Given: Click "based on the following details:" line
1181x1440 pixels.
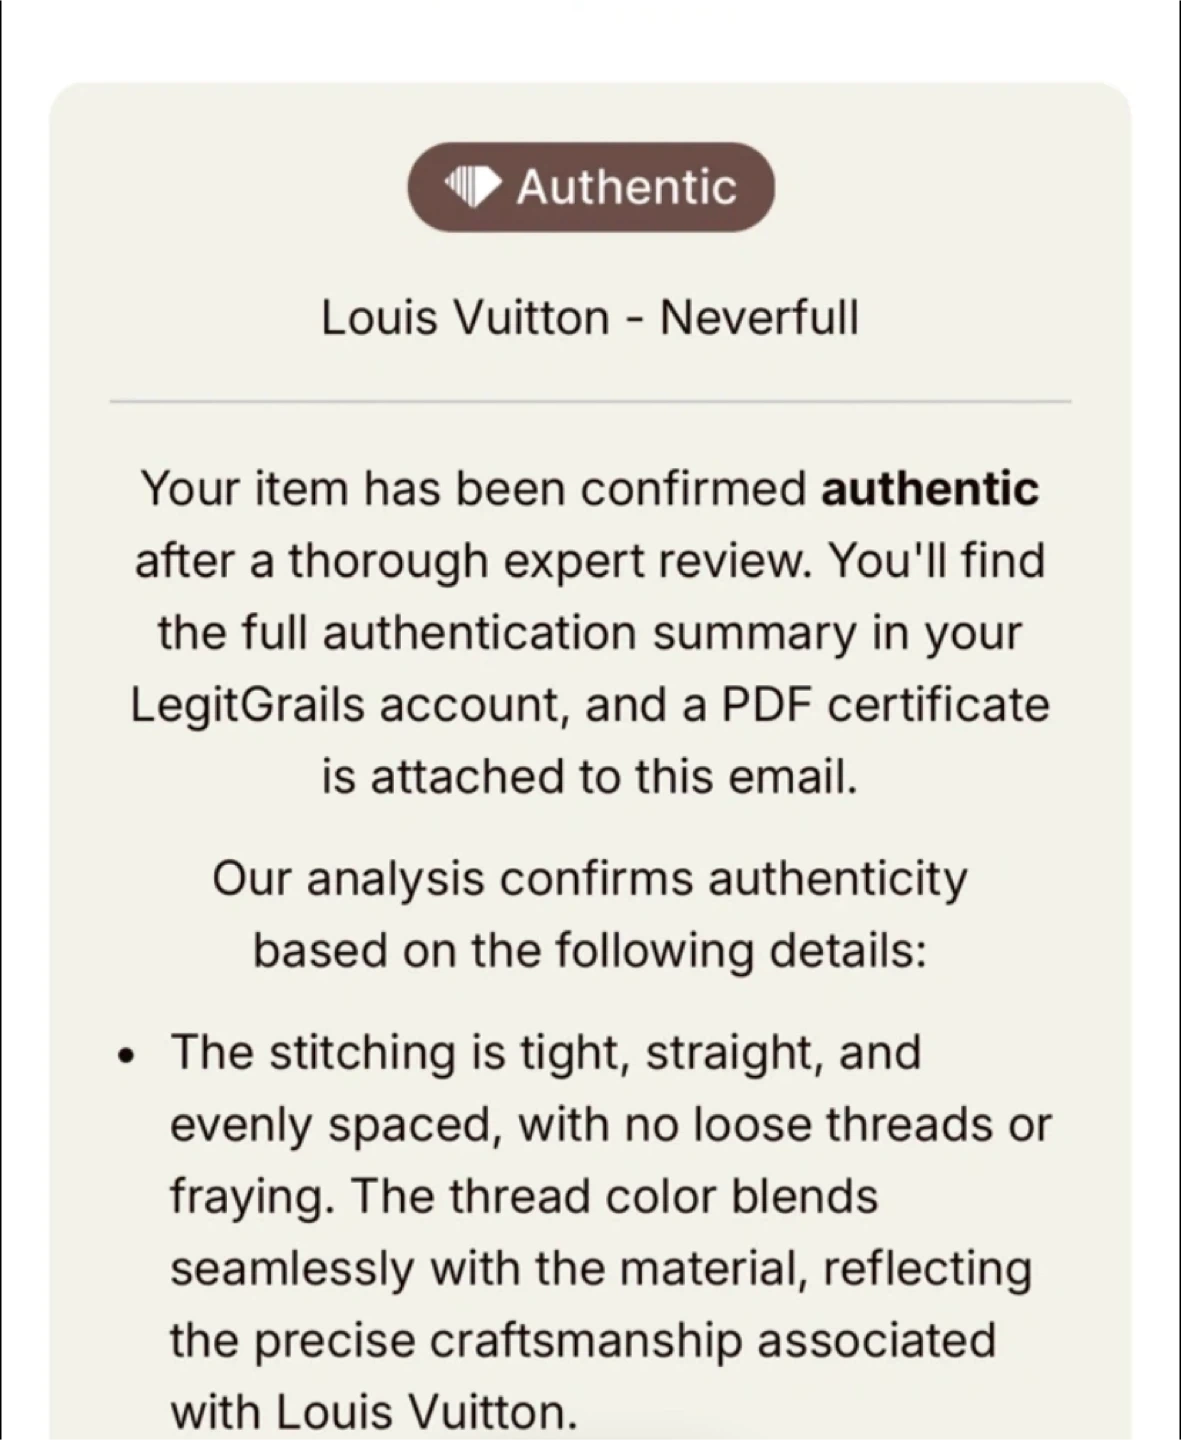Looking at the screenshot, I should coord(590,951).
